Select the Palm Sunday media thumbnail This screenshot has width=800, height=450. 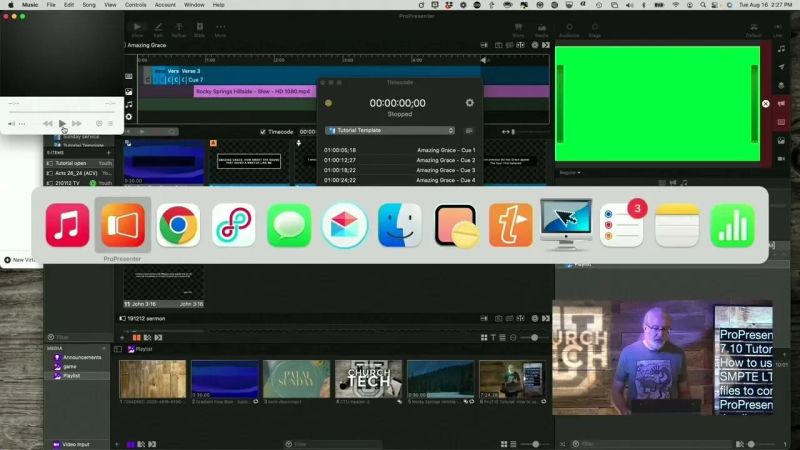pyautogui.click(x=296, y=379)
